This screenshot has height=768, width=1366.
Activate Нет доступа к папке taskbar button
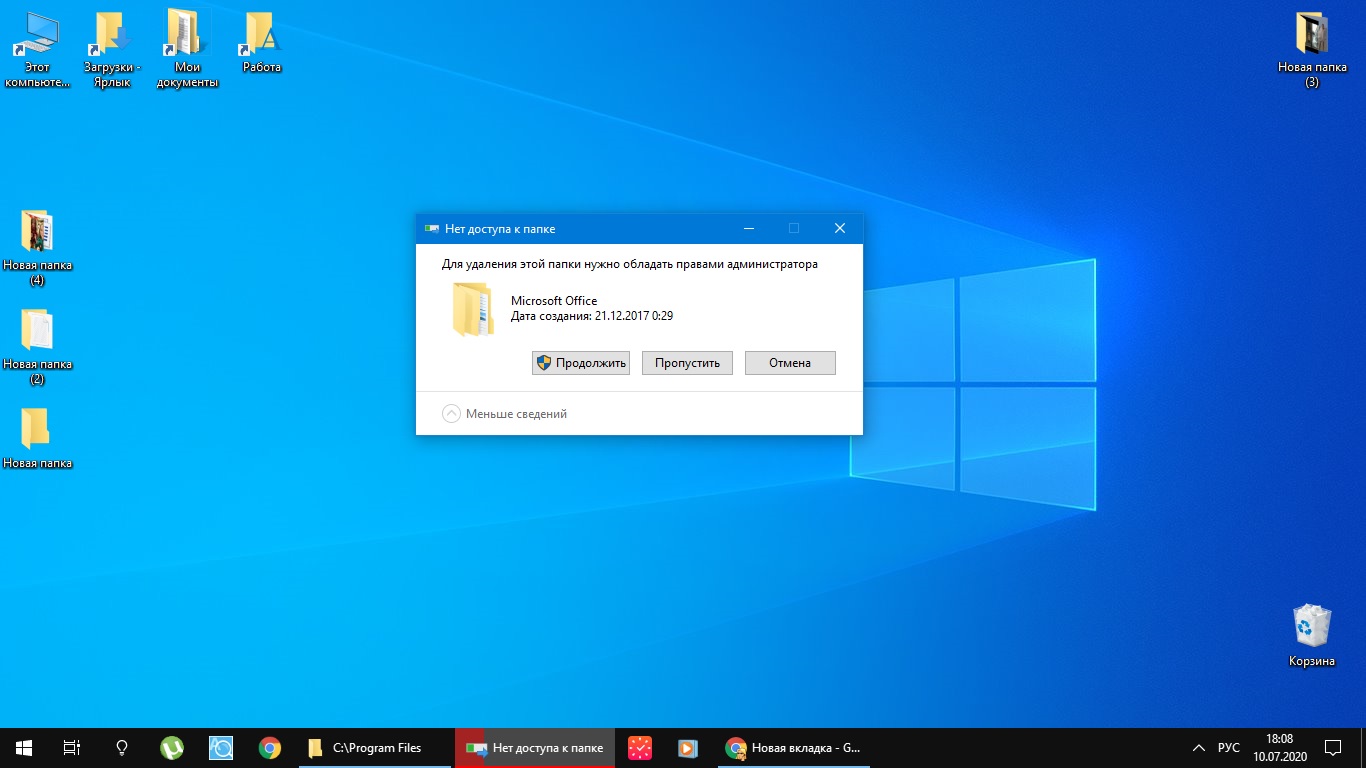pos(535,747)
